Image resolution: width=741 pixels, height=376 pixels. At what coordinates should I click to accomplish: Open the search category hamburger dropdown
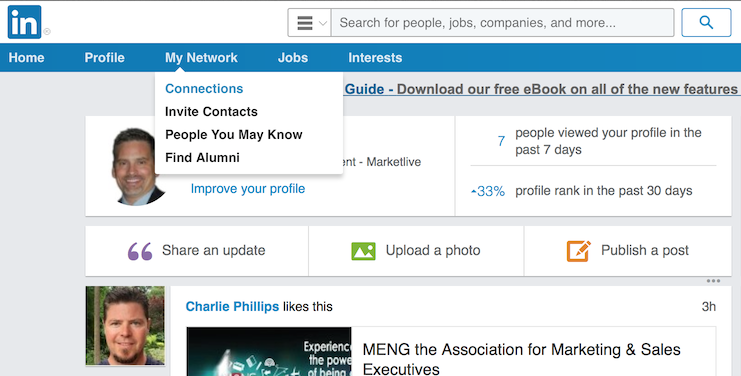[310, 22]
